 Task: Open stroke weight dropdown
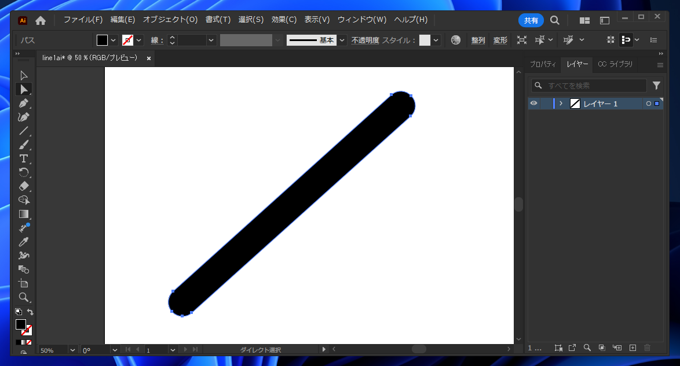point(211,40)
